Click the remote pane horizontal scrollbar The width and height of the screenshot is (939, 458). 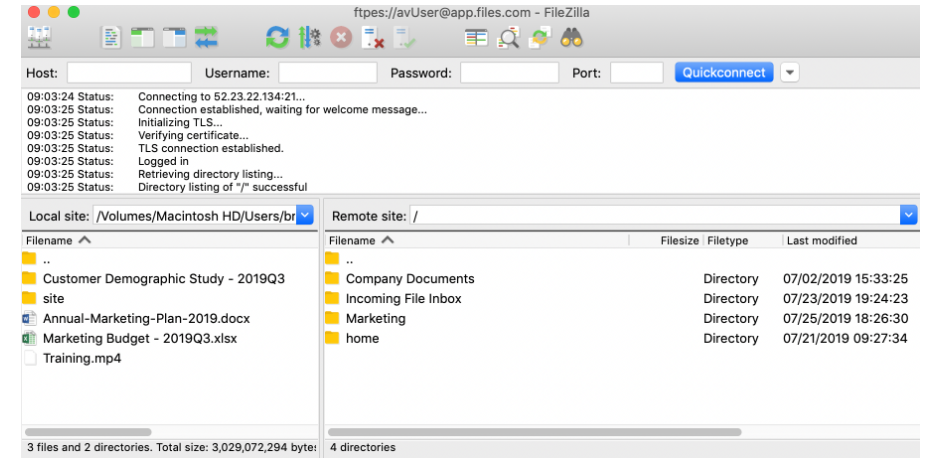tap(535, 432)
